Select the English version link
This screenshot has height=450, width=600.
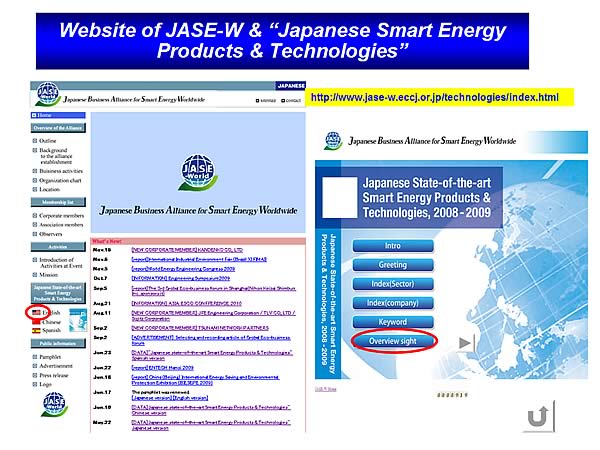point(51,313)
